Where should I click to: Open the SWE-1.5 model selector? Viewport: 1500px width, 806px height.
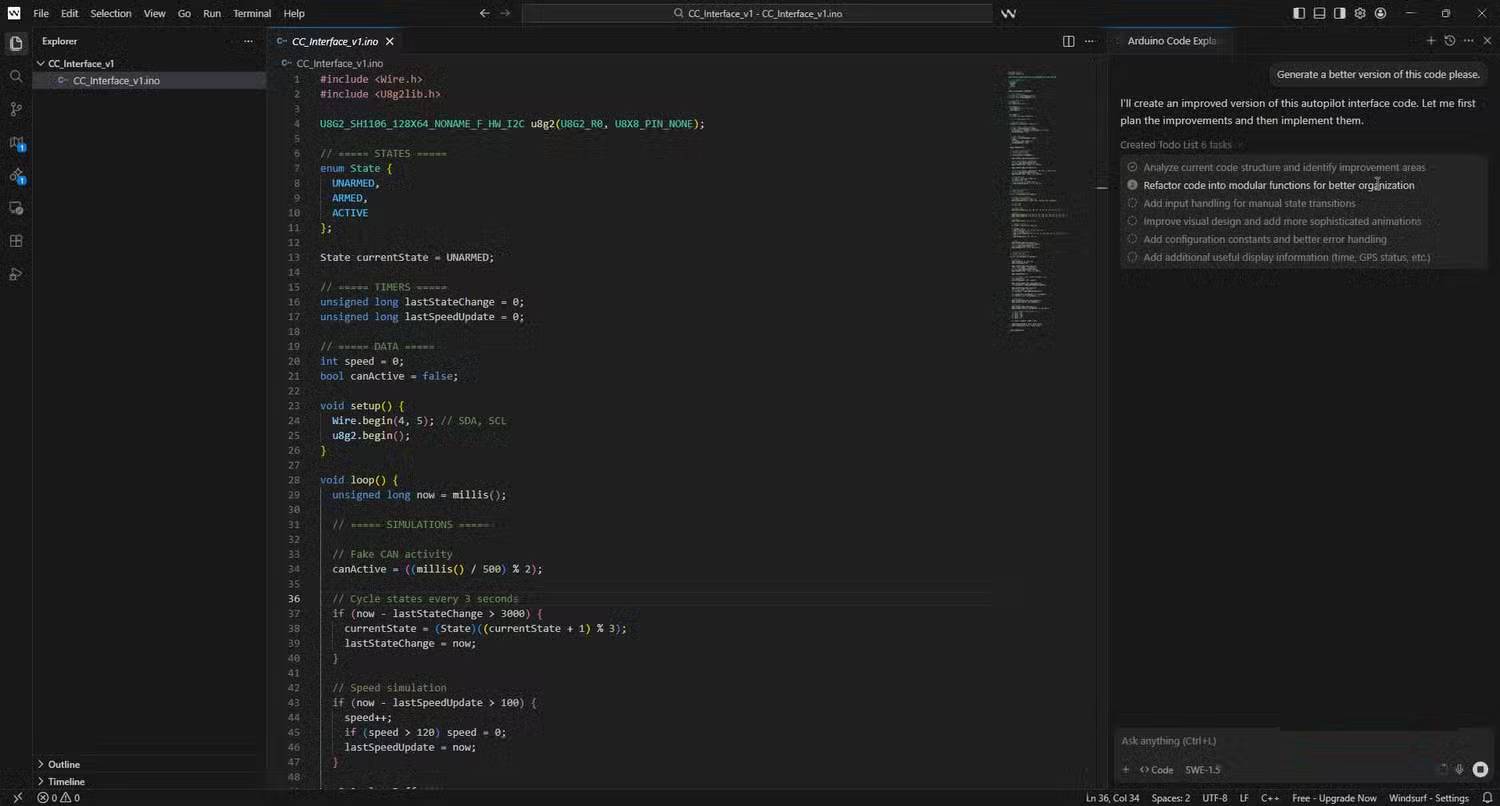tap(1203, 770)
